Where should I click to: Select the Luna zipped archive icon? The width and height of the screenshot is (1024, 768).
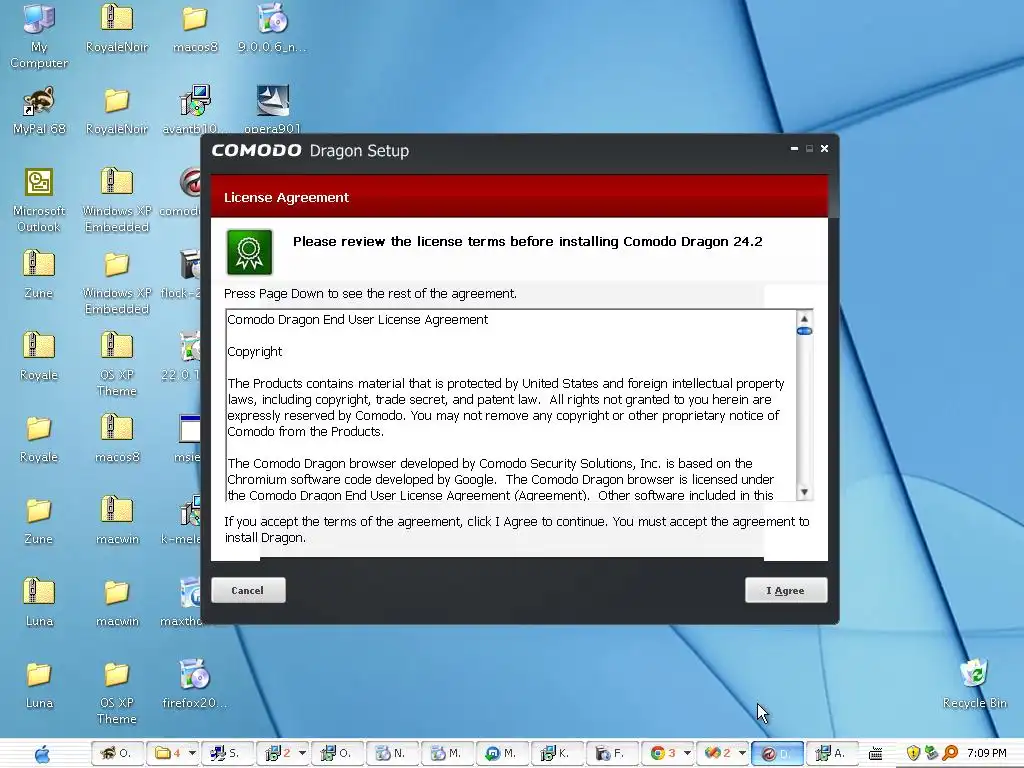(39, 602)
